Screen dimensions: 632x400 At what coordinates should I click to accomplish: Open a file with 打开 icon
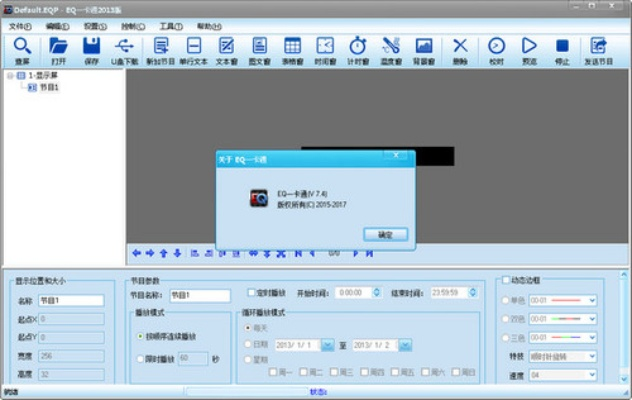[x=58, y=50]
